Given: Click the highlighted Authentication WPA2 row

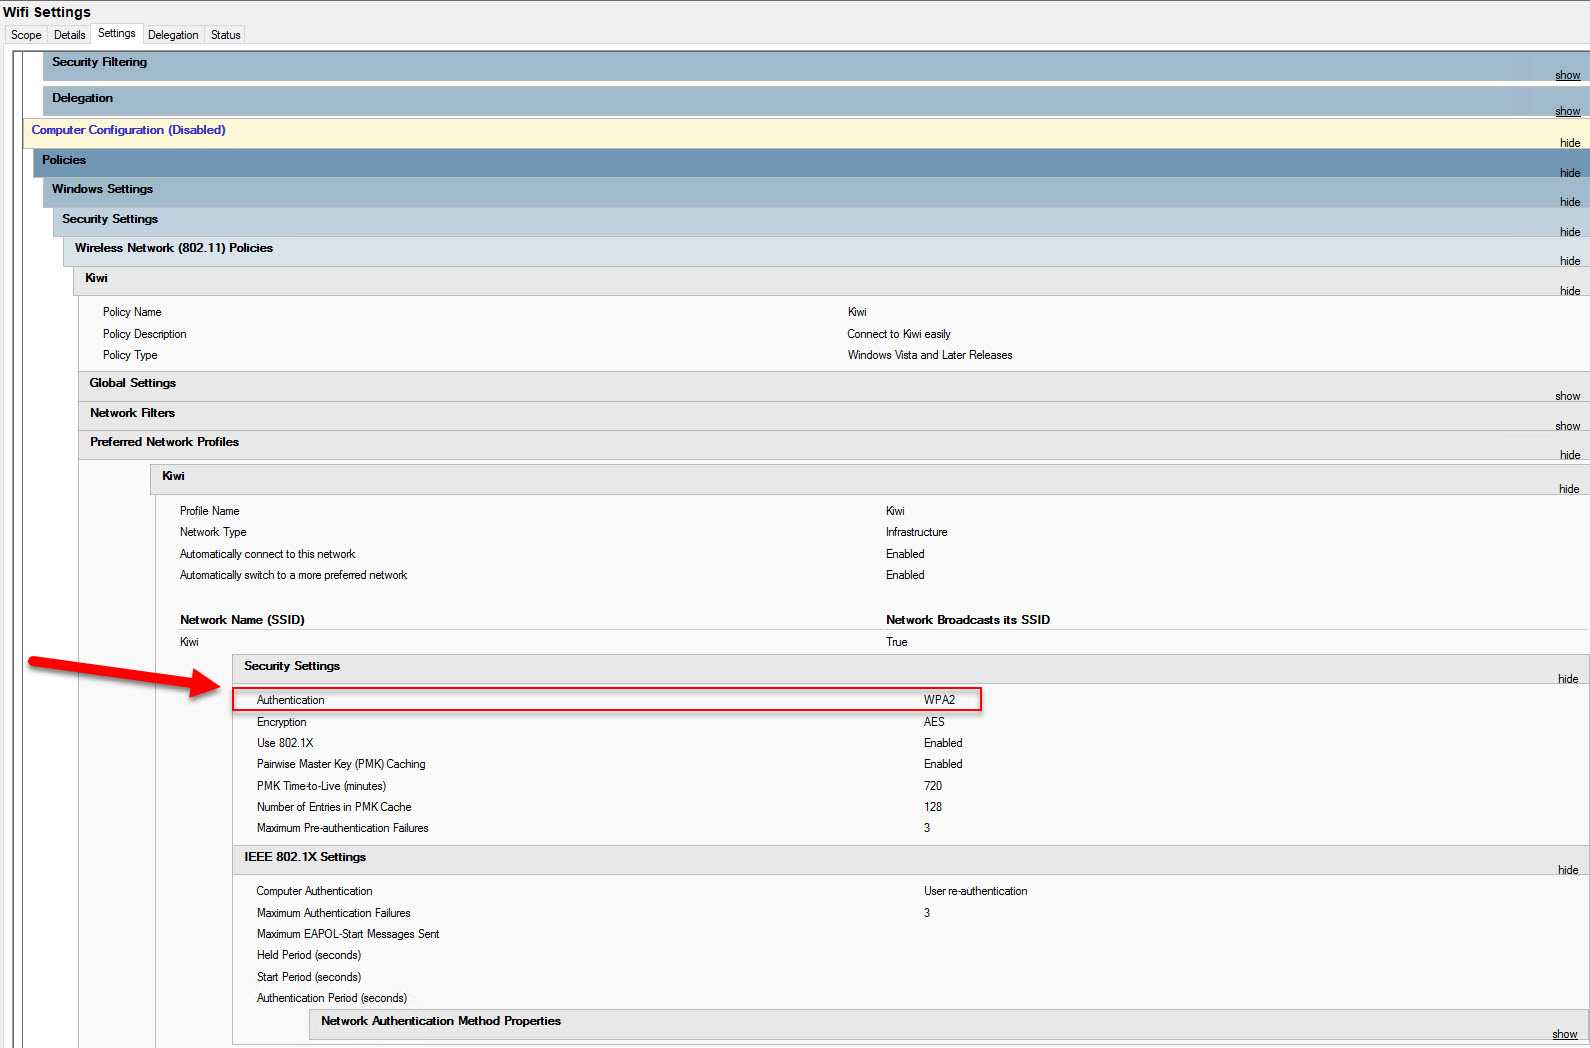Looking at the screenshot, I should 606,700.
